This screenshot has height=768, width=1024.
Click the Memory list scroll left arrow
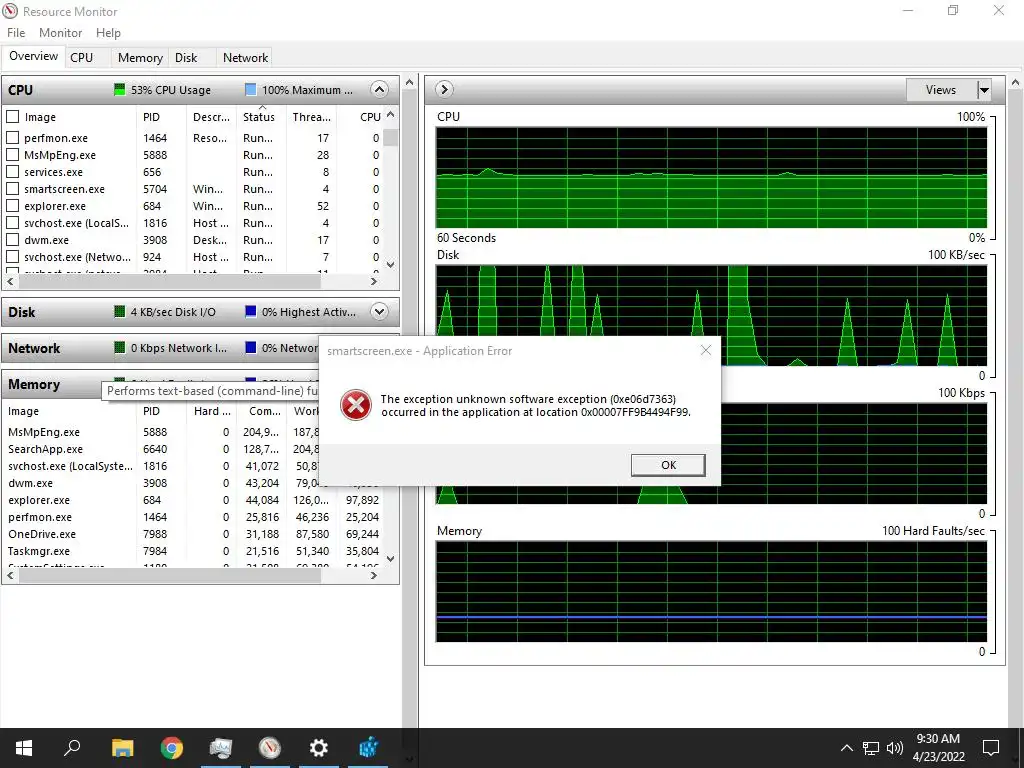pos(10,575)
